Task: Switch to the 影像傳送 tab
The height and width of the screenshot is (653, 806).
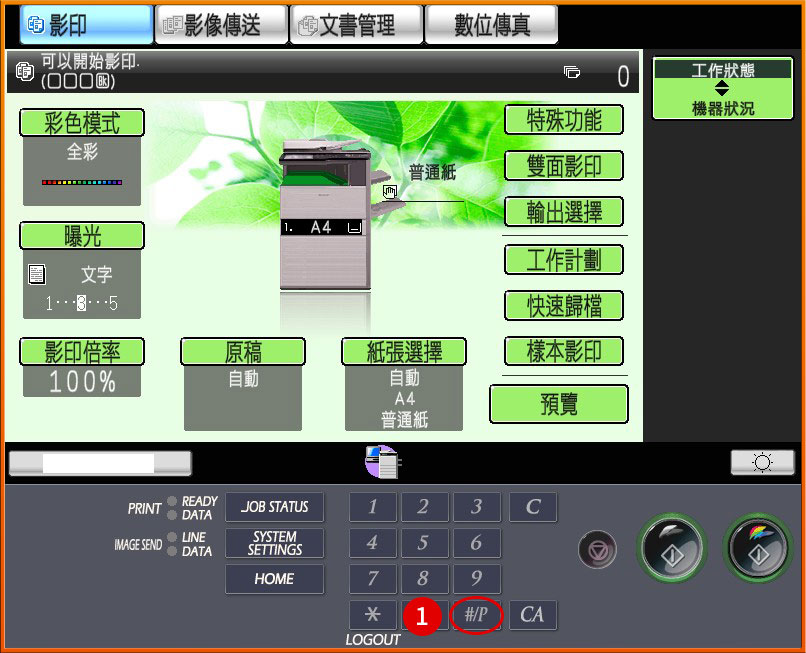Action: (x=221, y=24)
